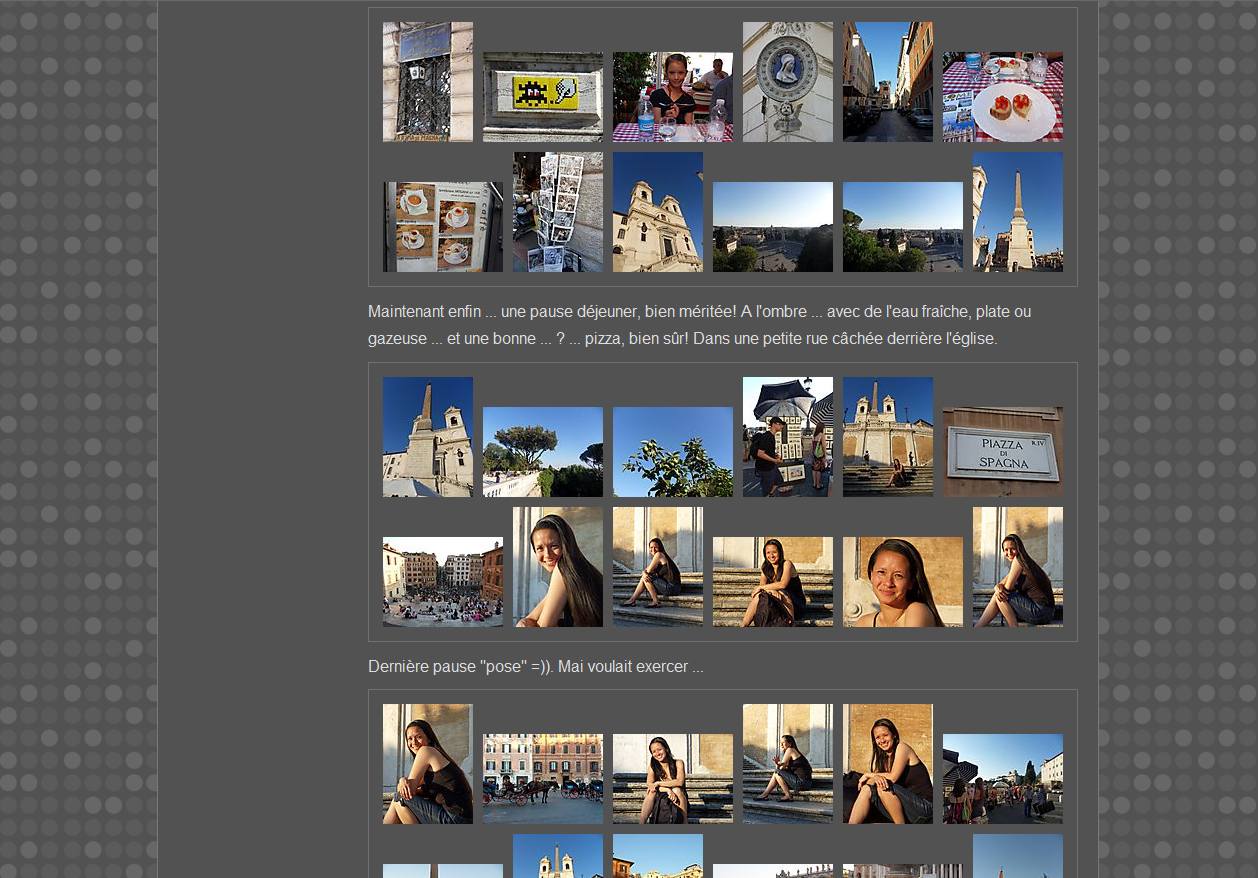This screenshot has width=1258, height=878.
Task: View the leafy branch against blue sky
Action: click(x=672, y=452)
